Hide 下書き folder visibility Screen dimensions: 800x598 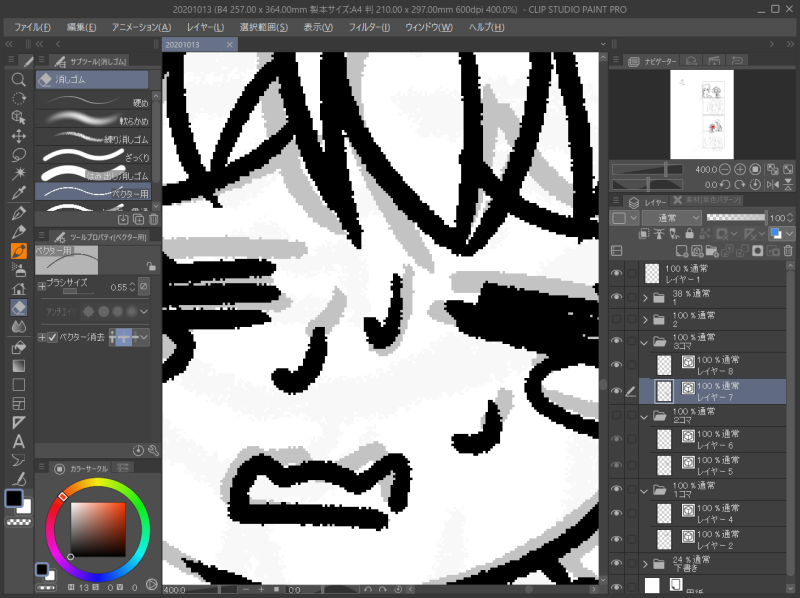point(616,563)
